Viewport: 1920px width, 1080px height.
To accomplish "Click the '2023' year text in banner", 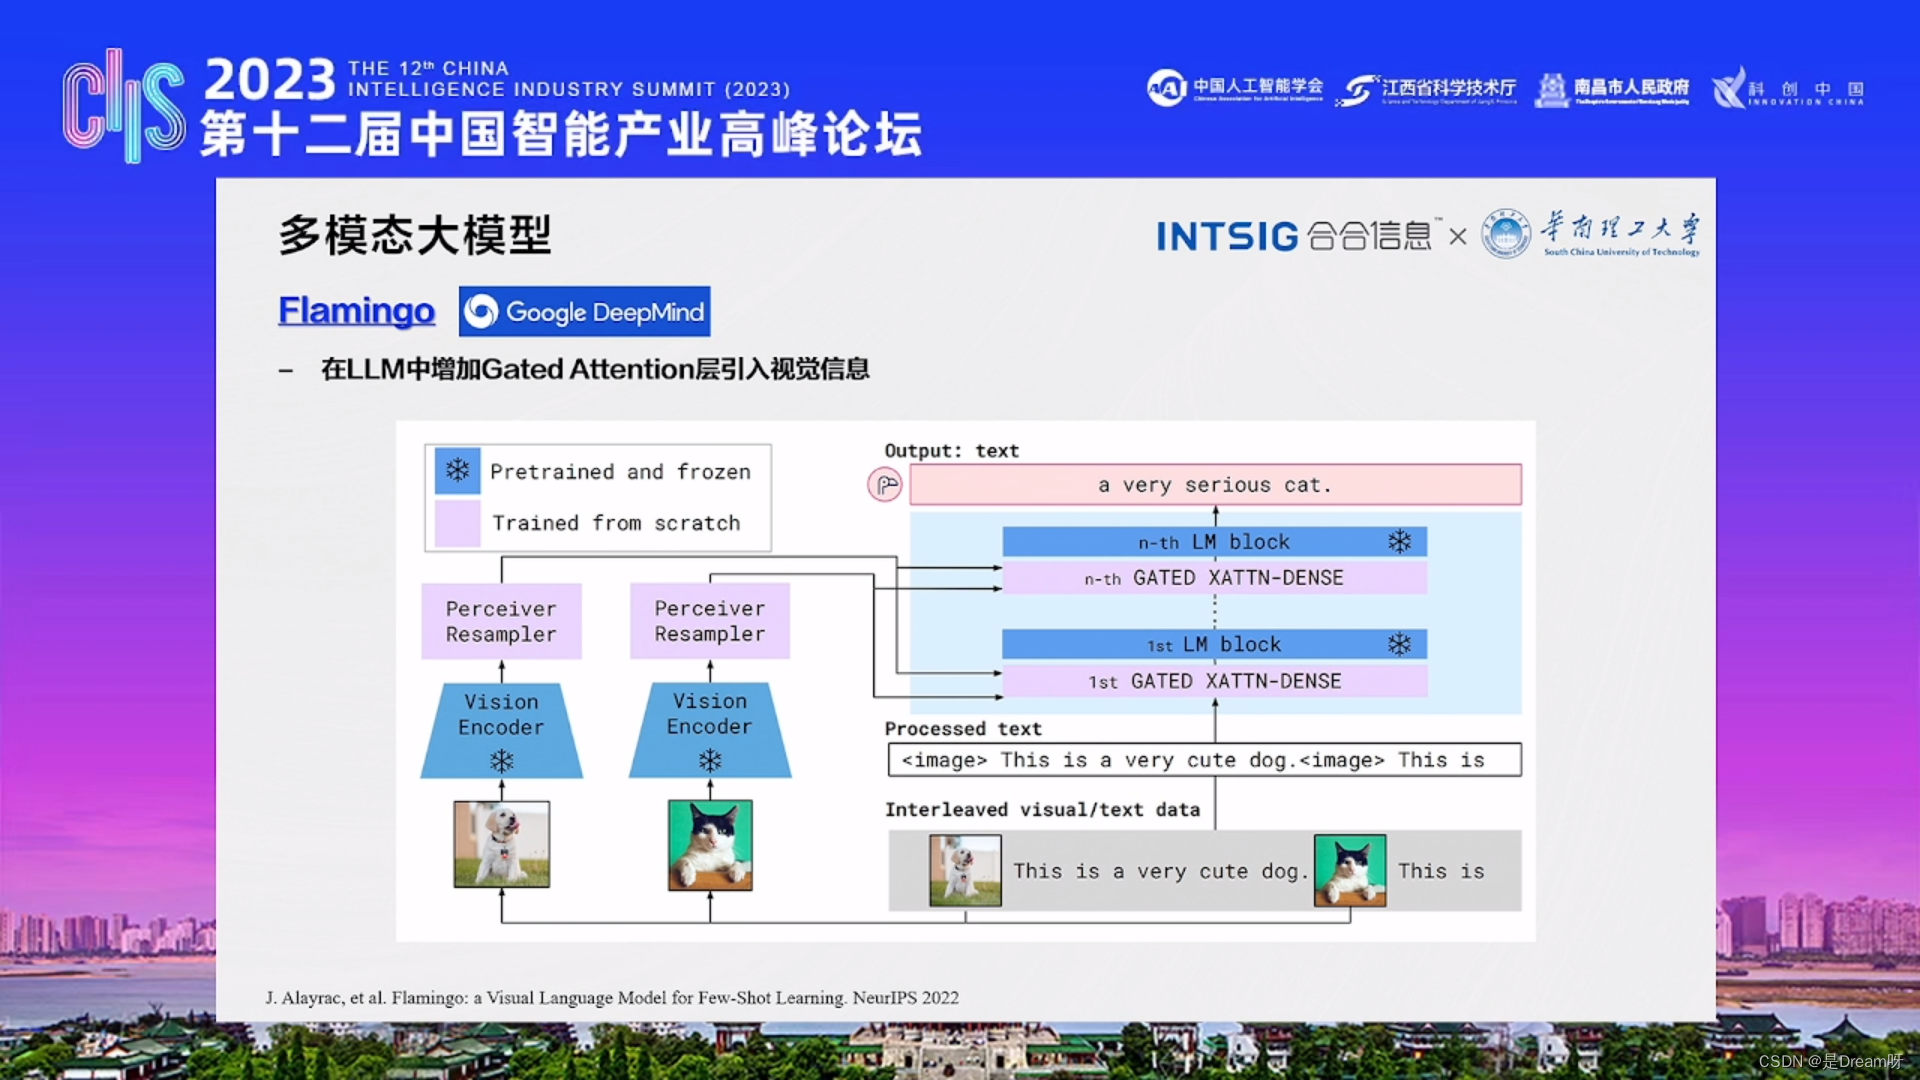I will coord(270,79).
